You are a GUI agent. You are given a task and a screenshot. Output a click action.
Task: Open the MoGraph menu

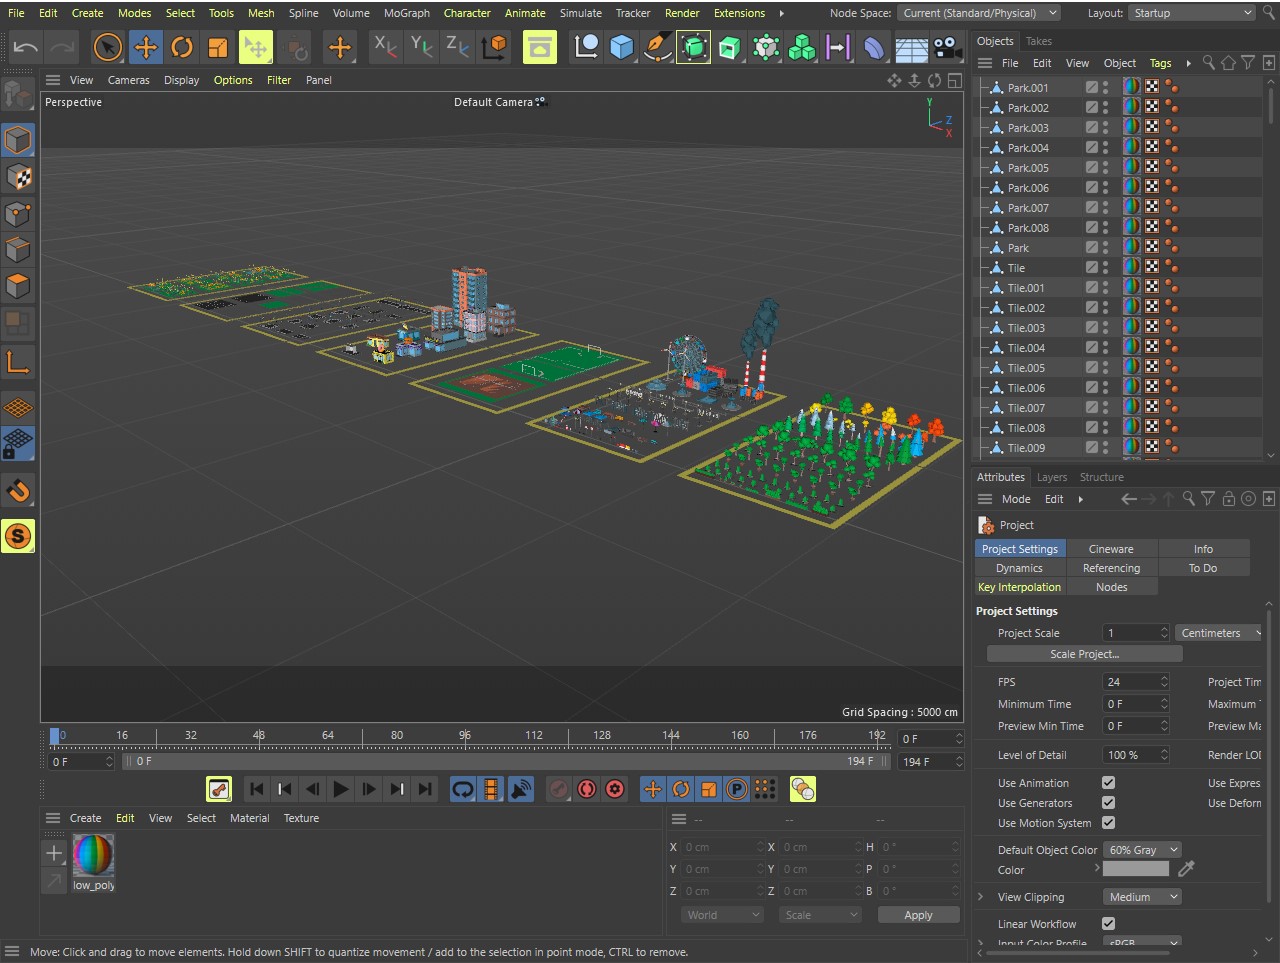(406, 13)
